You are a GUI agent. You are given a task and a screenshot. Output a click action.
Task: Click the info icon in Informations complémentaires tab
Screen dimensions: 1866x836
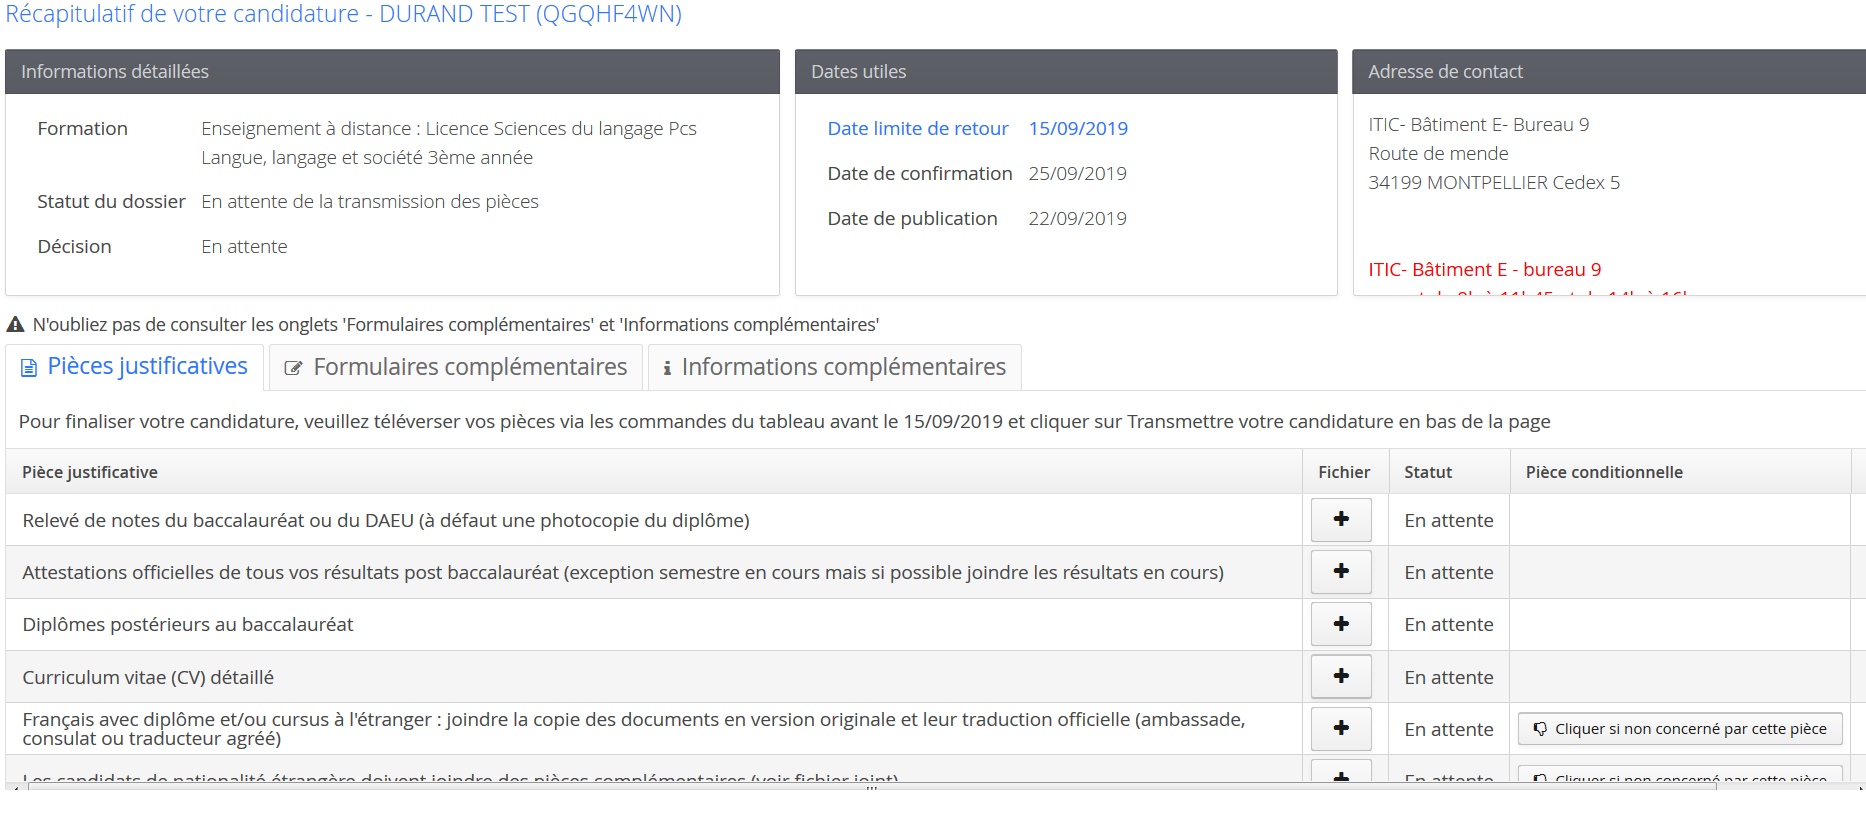coord(667,368)
